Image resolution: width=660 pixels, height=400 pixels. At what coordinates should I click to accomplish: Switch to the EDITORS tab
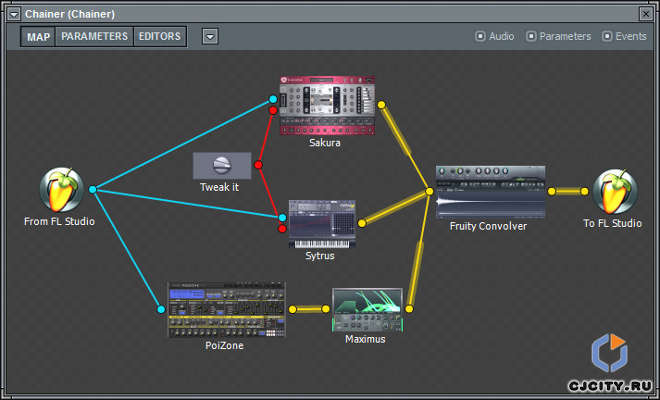pos(160,37)
